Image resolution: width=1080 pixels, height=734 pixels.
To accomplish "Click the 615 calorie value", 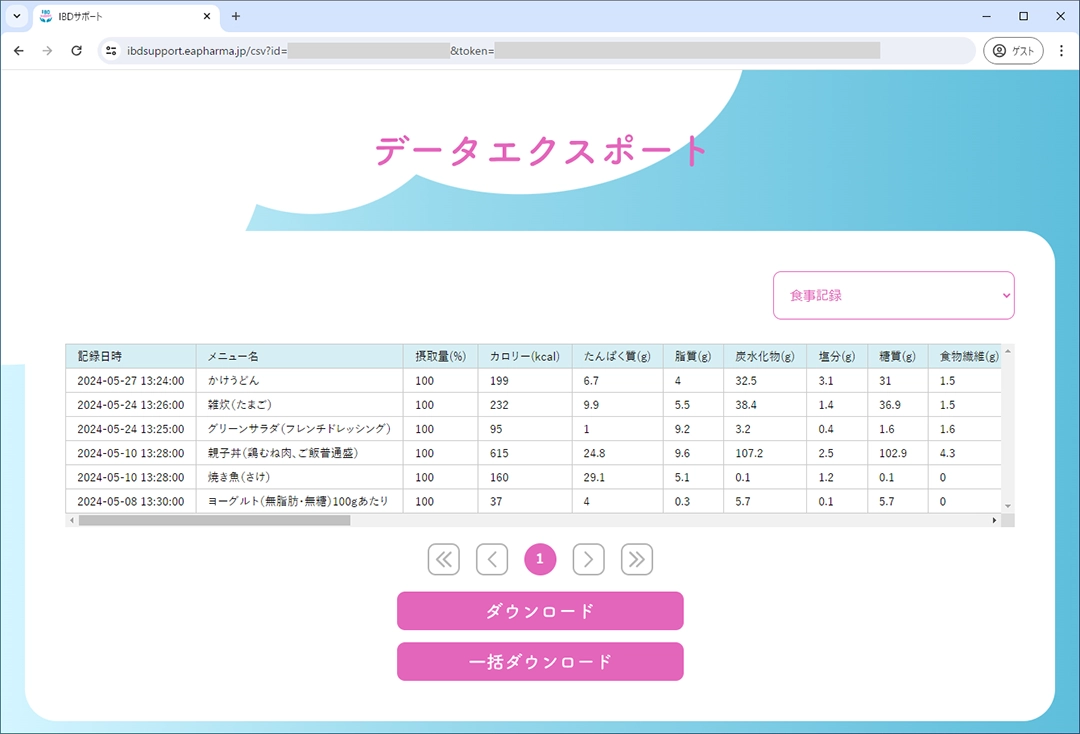I will [499, 453].
